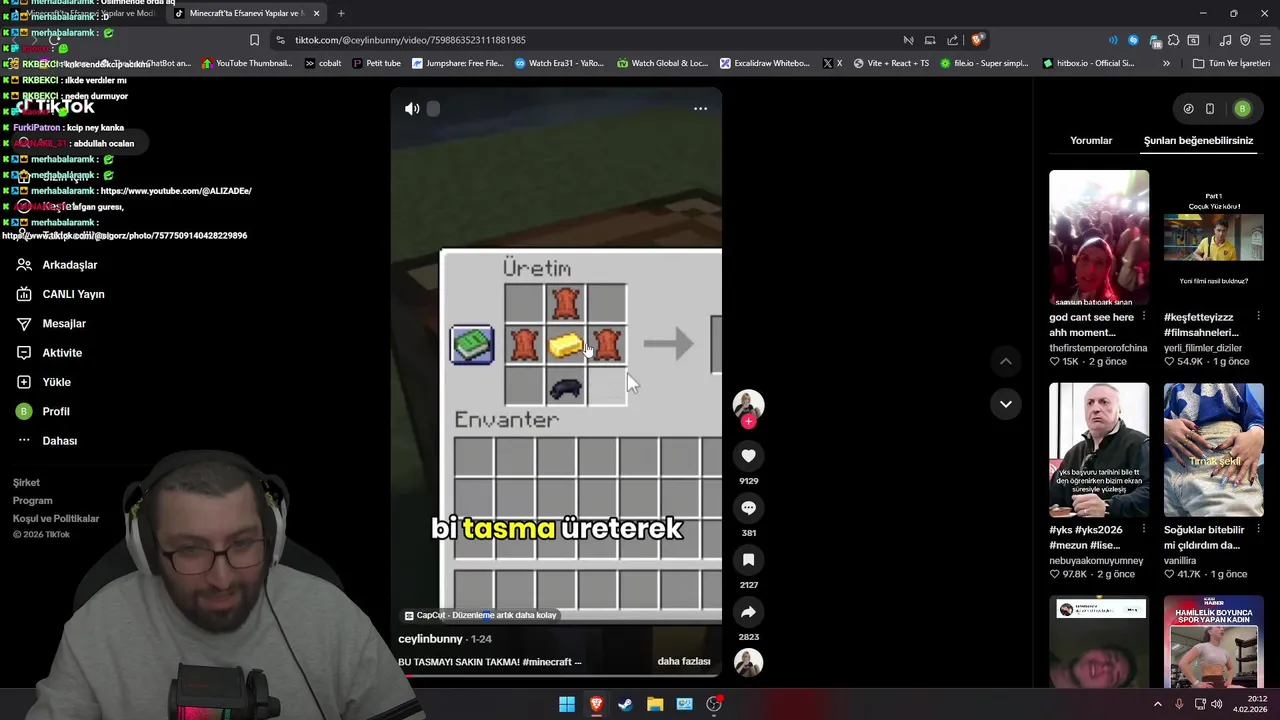Open the music note playlist icon in toolbar
Viewport: 1280px width, 720px height.
[1226, 40]
